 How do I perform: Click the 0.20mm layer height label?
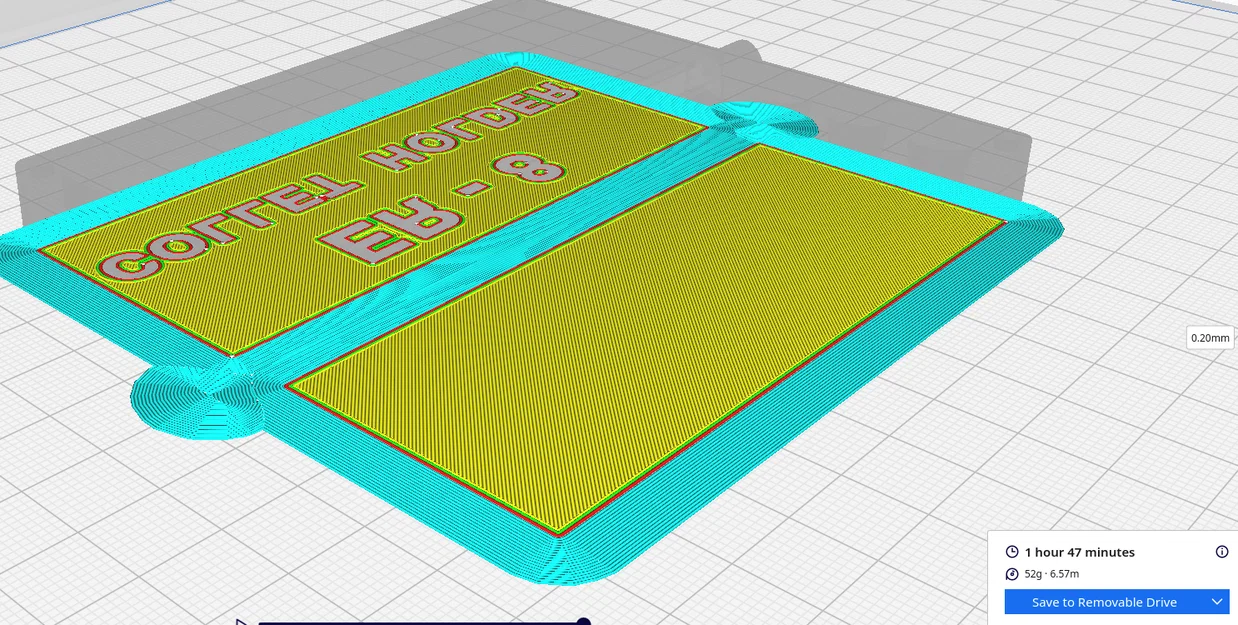click(x=1210, y=338)
